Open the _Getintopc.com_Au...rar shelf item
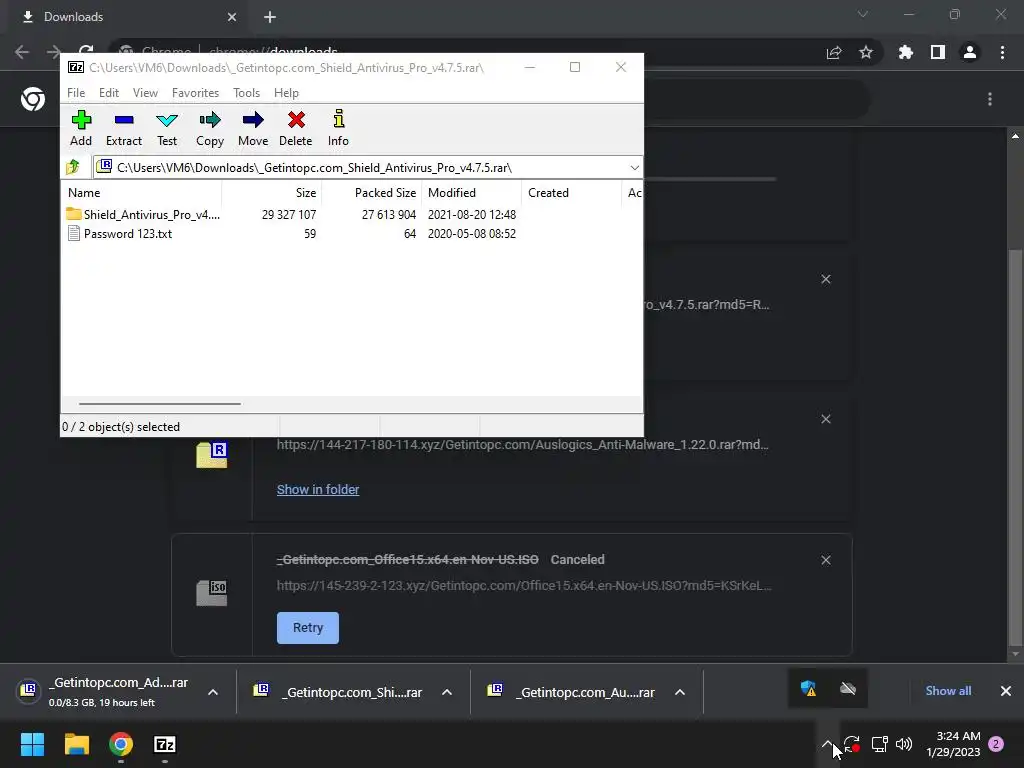Viewport: 1024px width, 768px height. point(572,692)
